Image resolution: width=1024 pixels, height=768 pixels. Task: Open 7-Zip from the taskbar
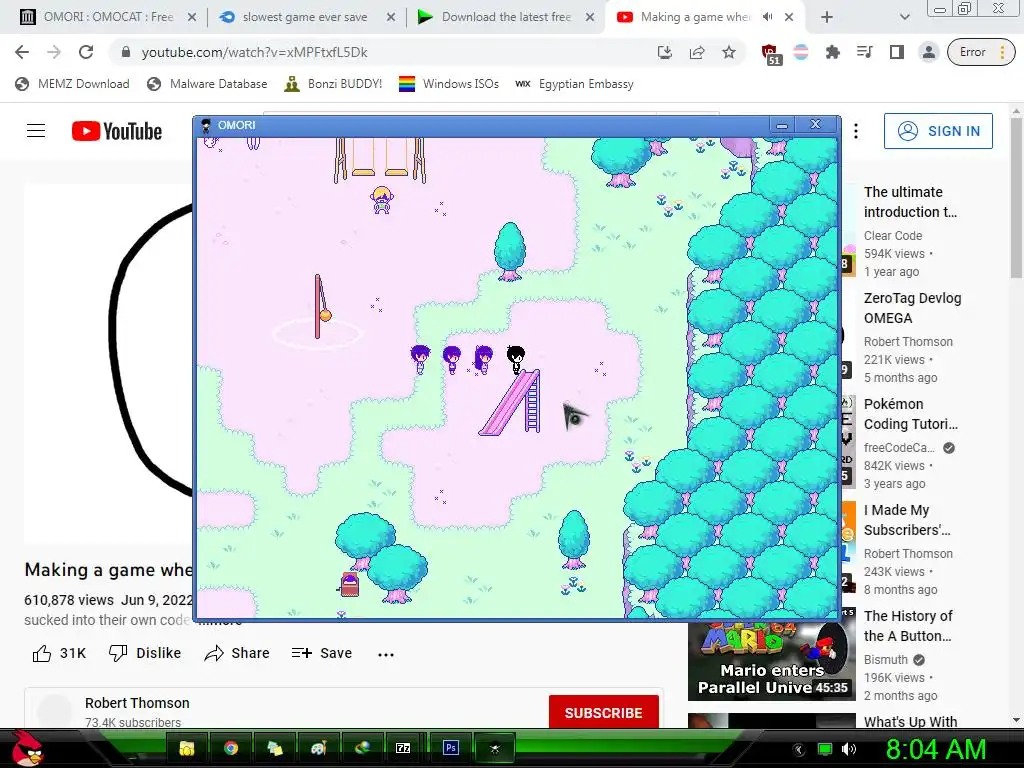point(403,748)
